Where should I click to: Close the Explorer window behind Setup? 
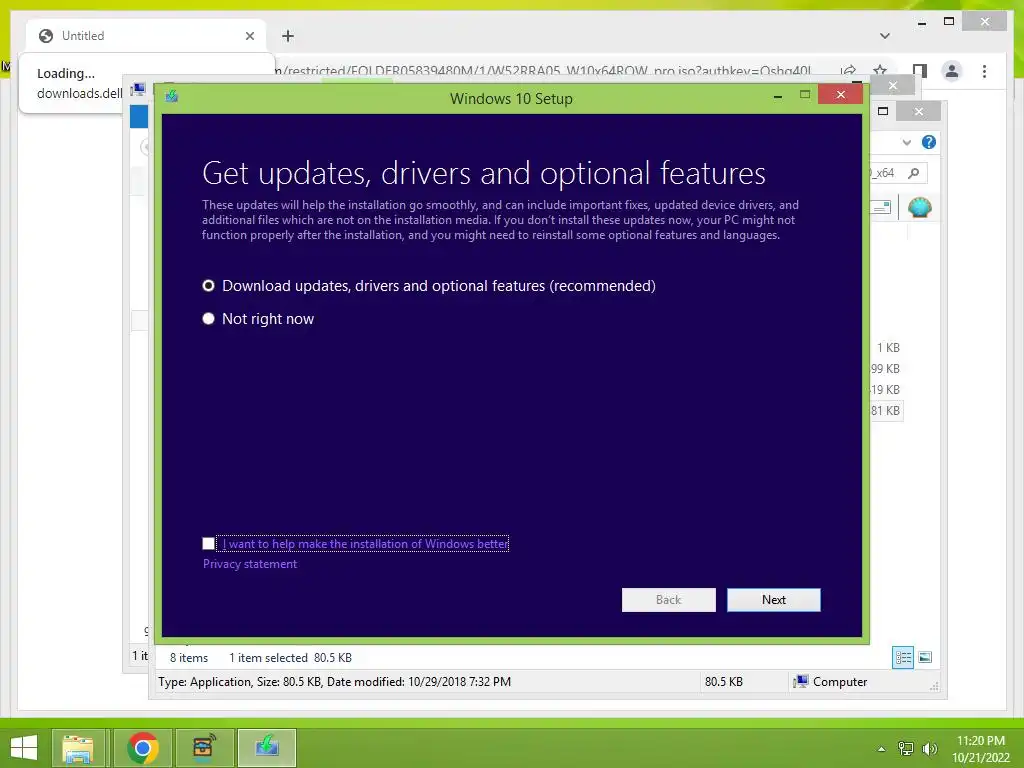point(918,112)
